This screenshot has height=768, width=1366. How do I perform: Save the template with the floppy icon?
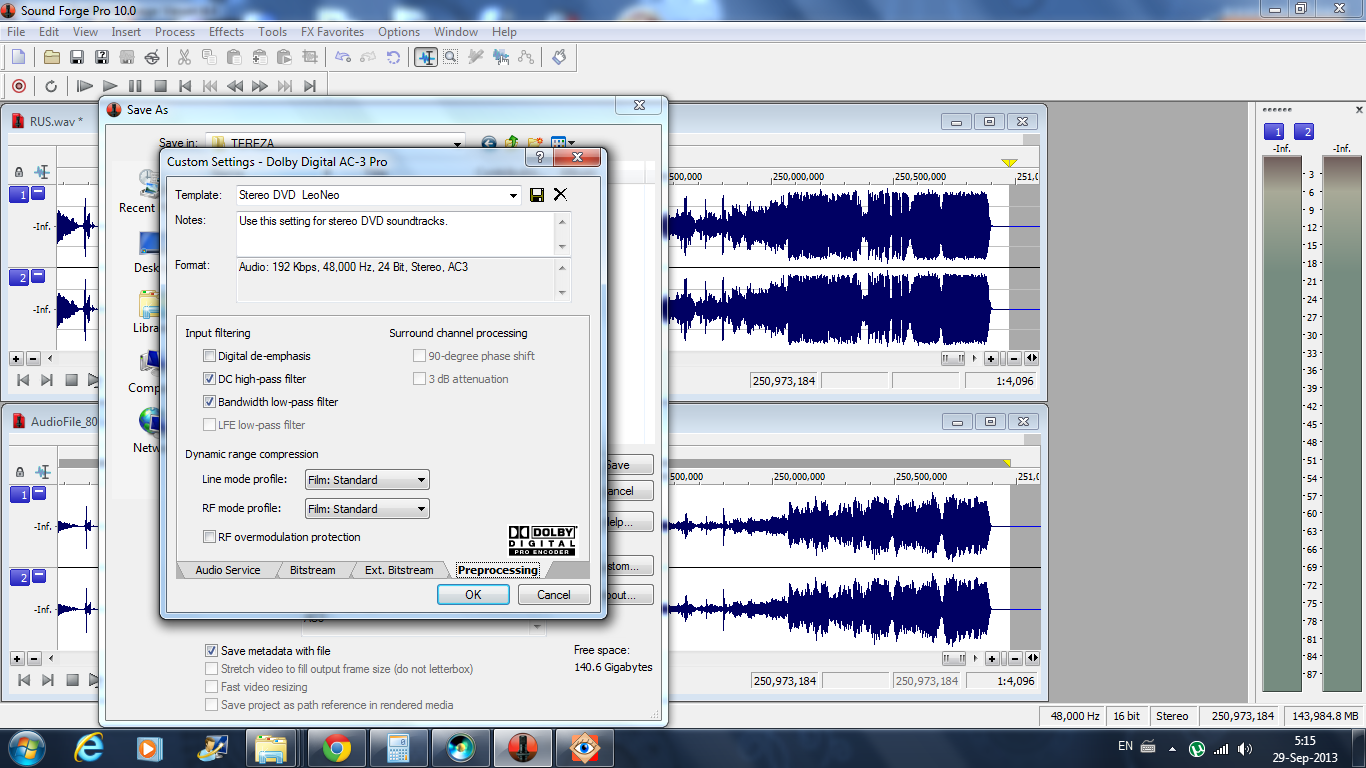(537, 195)
